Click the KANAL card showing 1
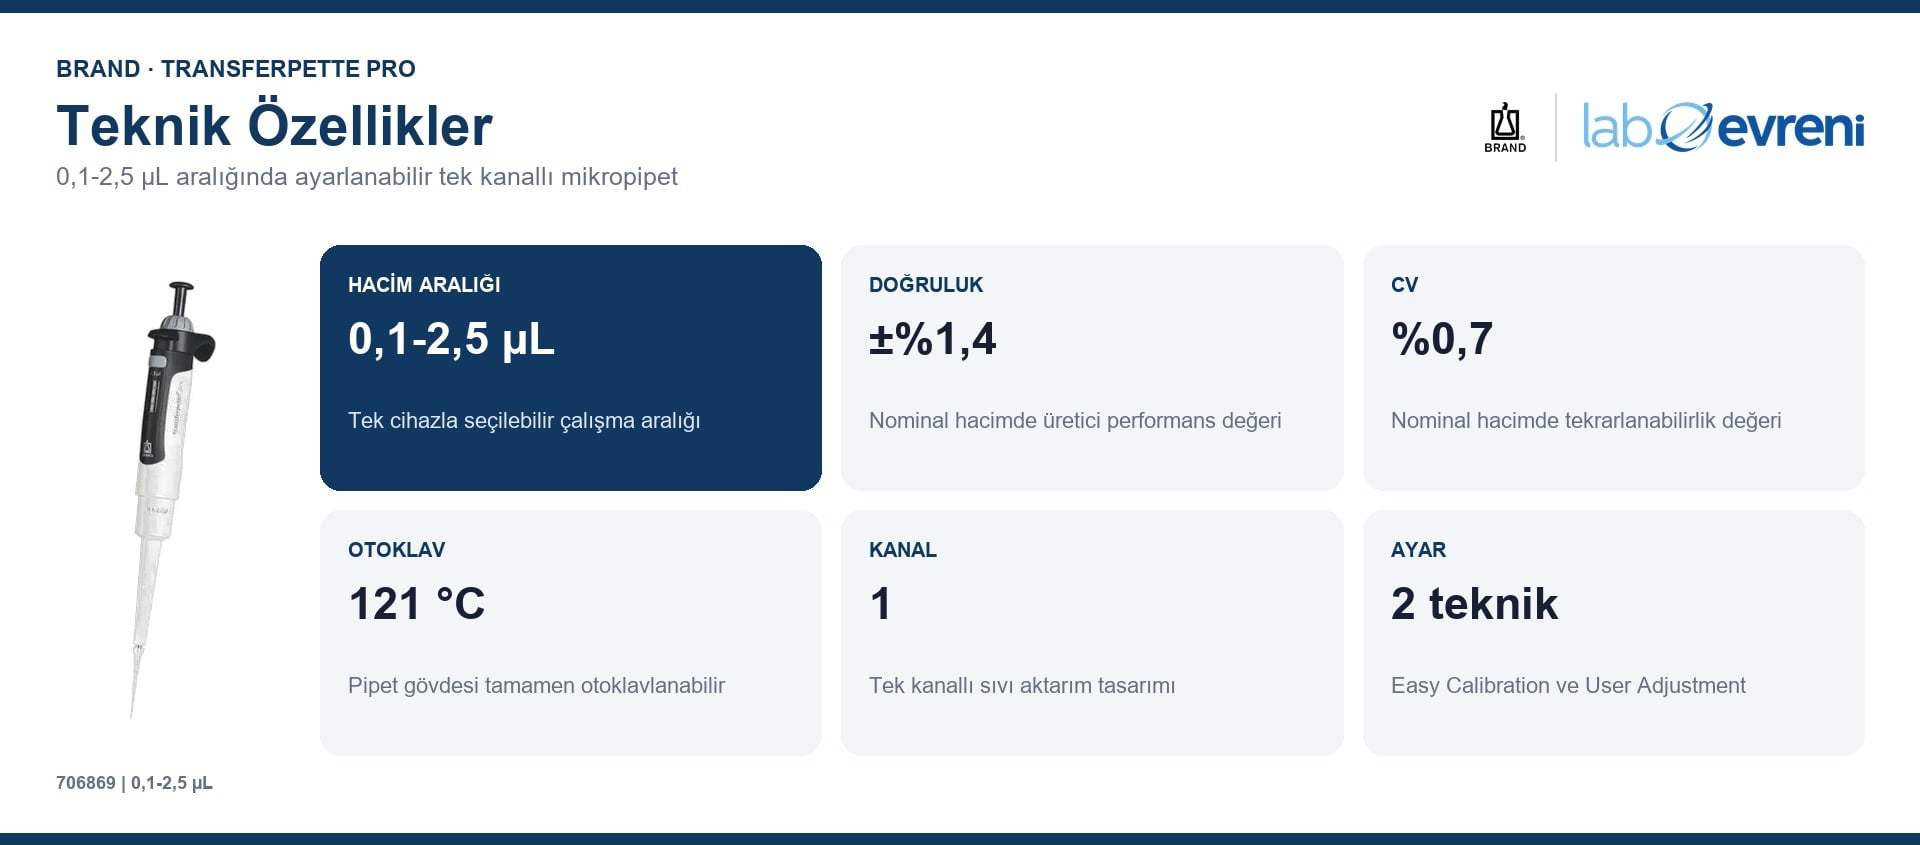Image resolution: width=1920 pixels, height=845 pixels. coord(1092,633)
